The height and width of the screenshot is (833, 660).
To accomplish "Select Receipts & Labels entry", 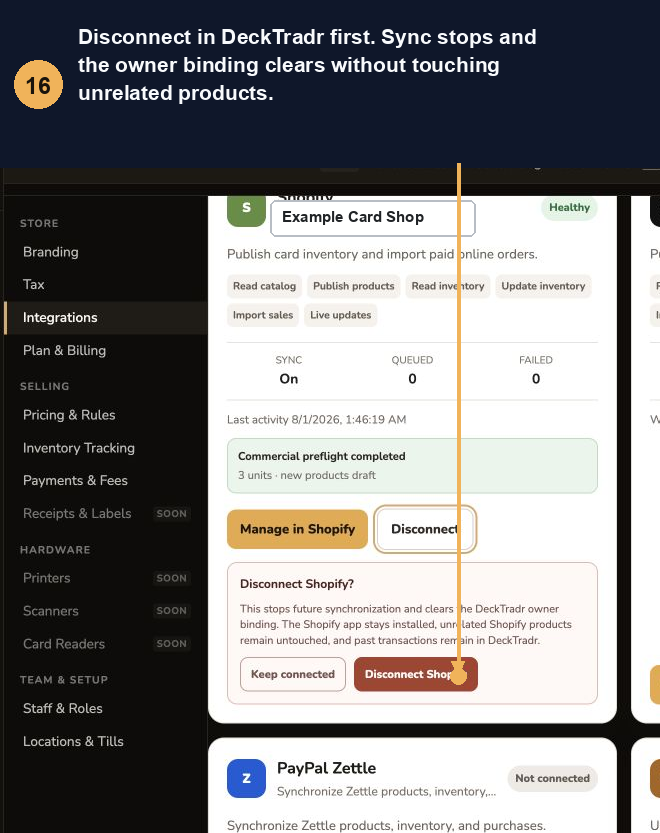I will (x=77, y=513).
